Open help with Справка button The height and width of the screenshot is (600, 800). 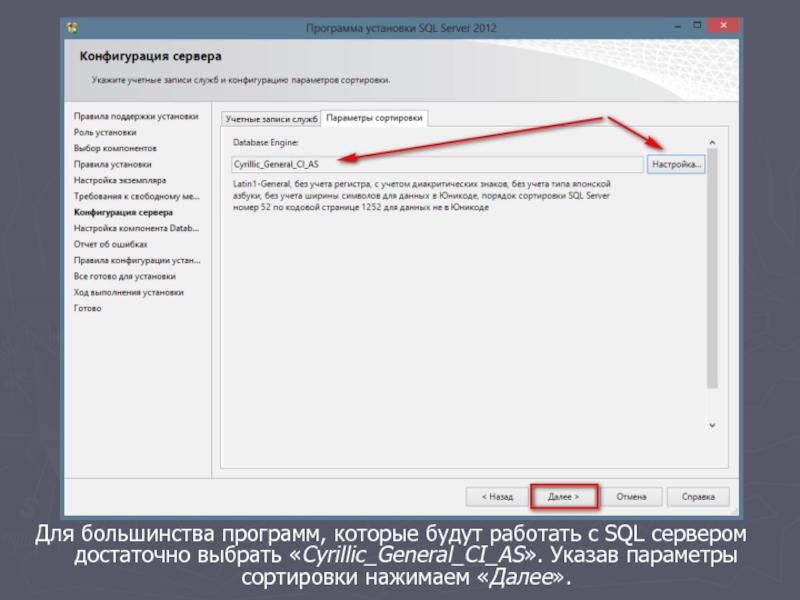pyautogui.click(x=698, y=496)
